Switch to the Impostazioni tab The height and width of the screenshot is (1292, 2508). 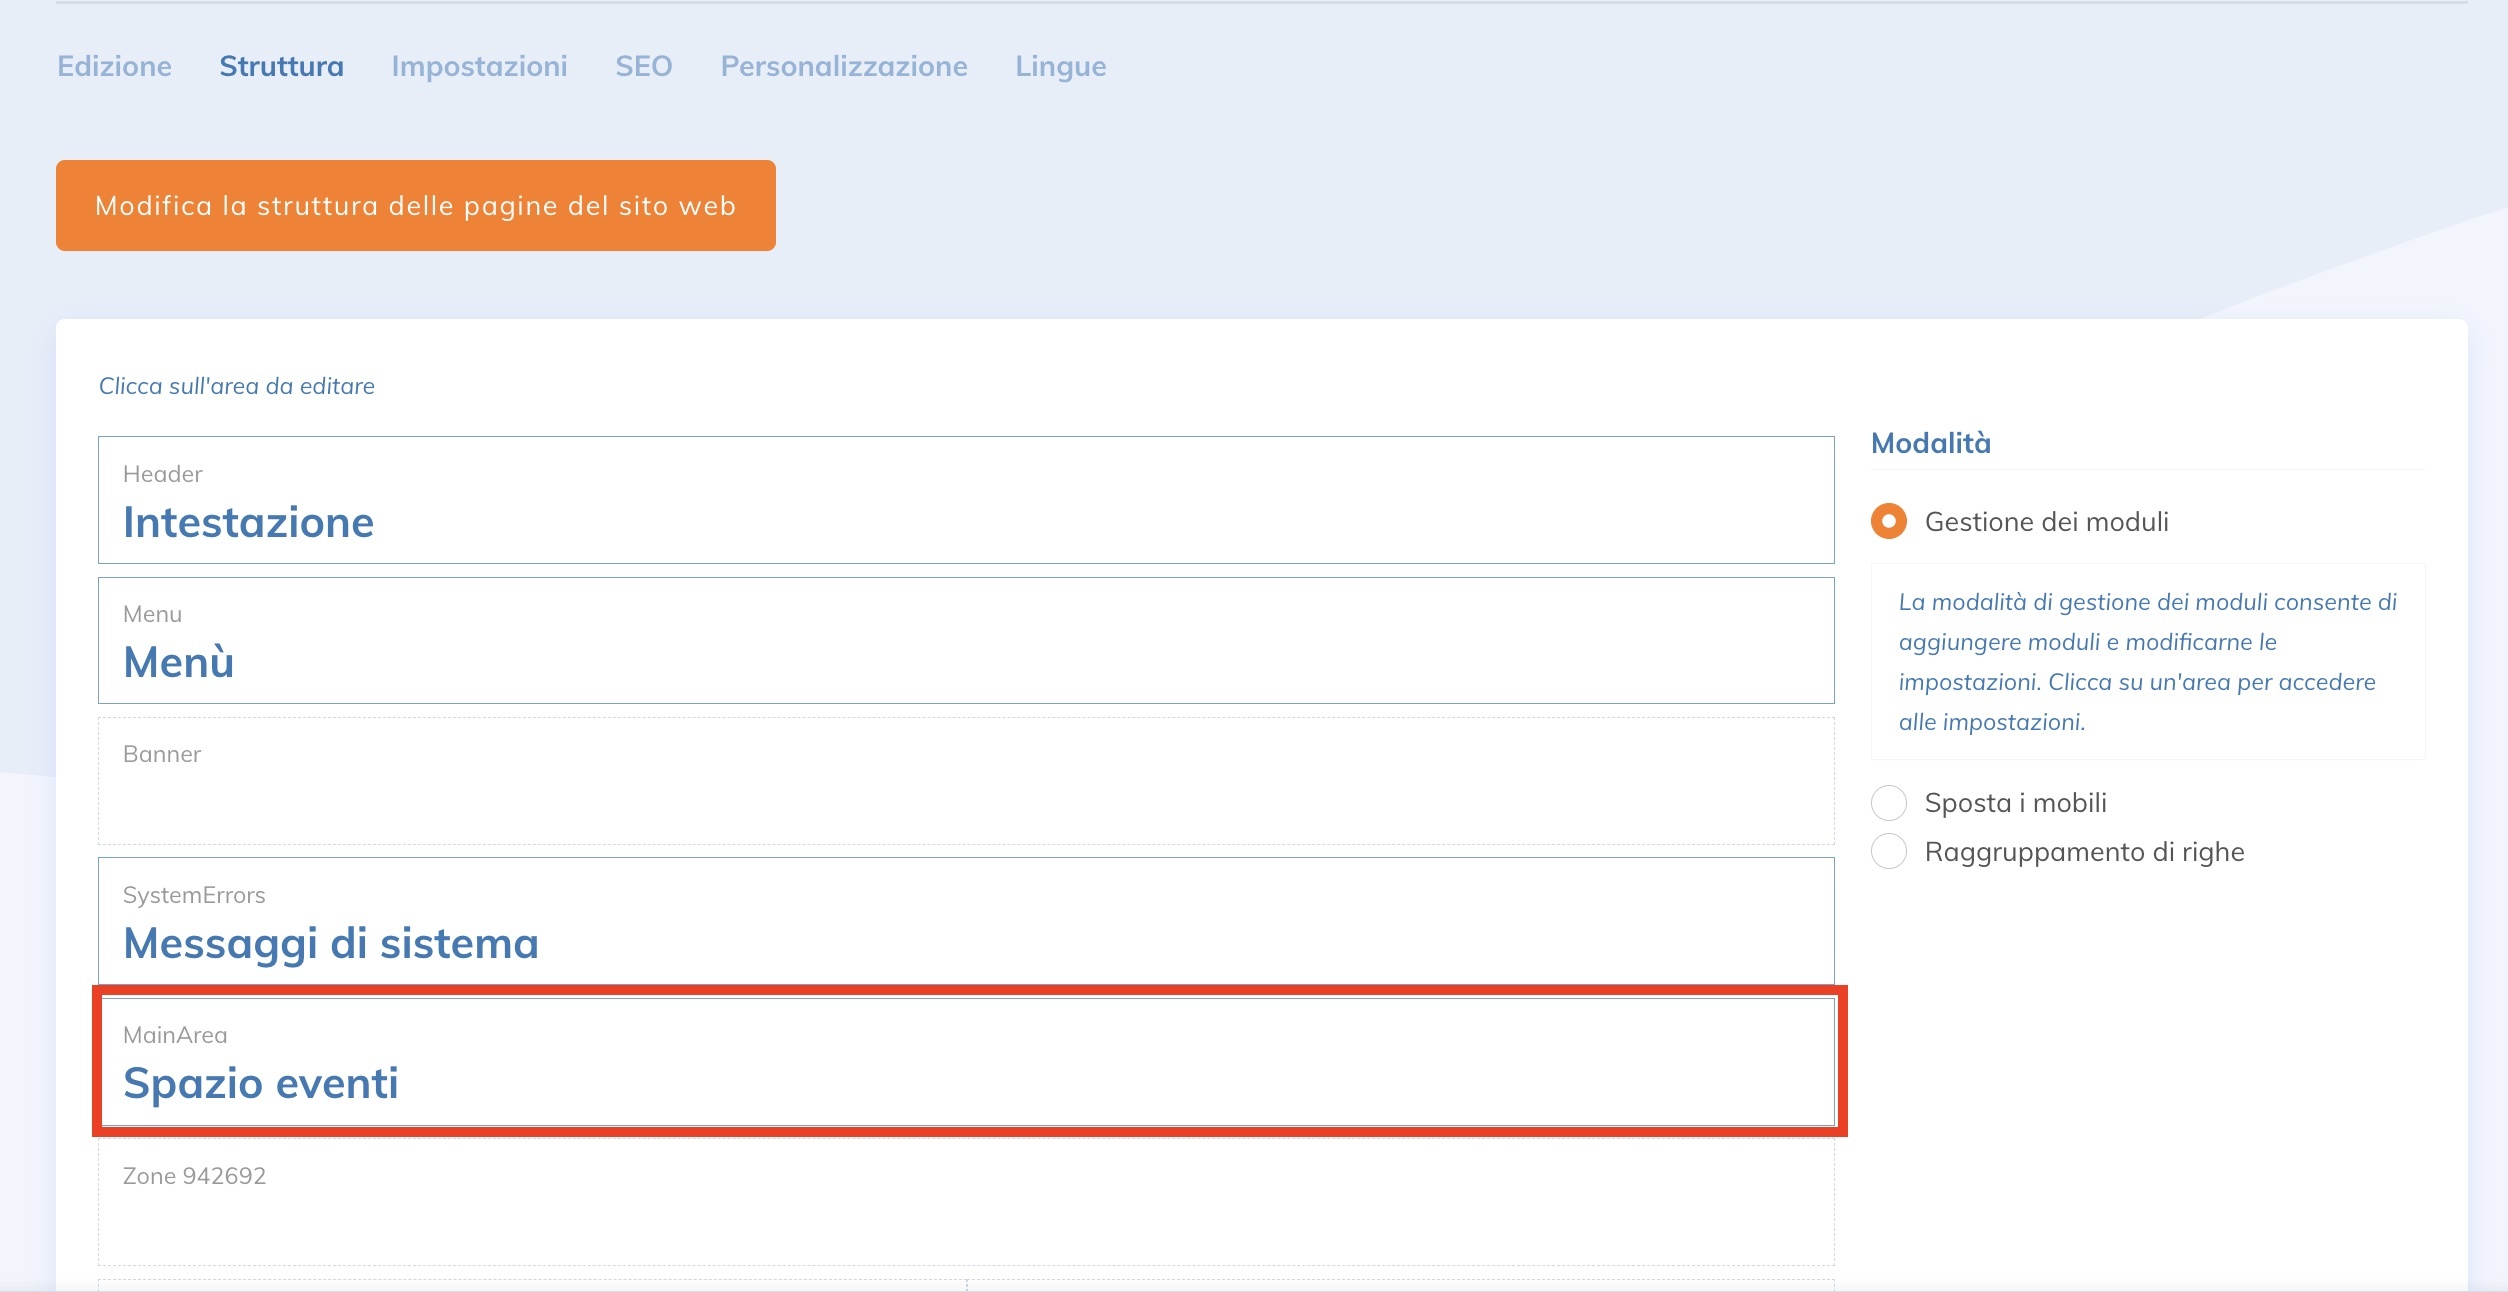pos(479,66)
